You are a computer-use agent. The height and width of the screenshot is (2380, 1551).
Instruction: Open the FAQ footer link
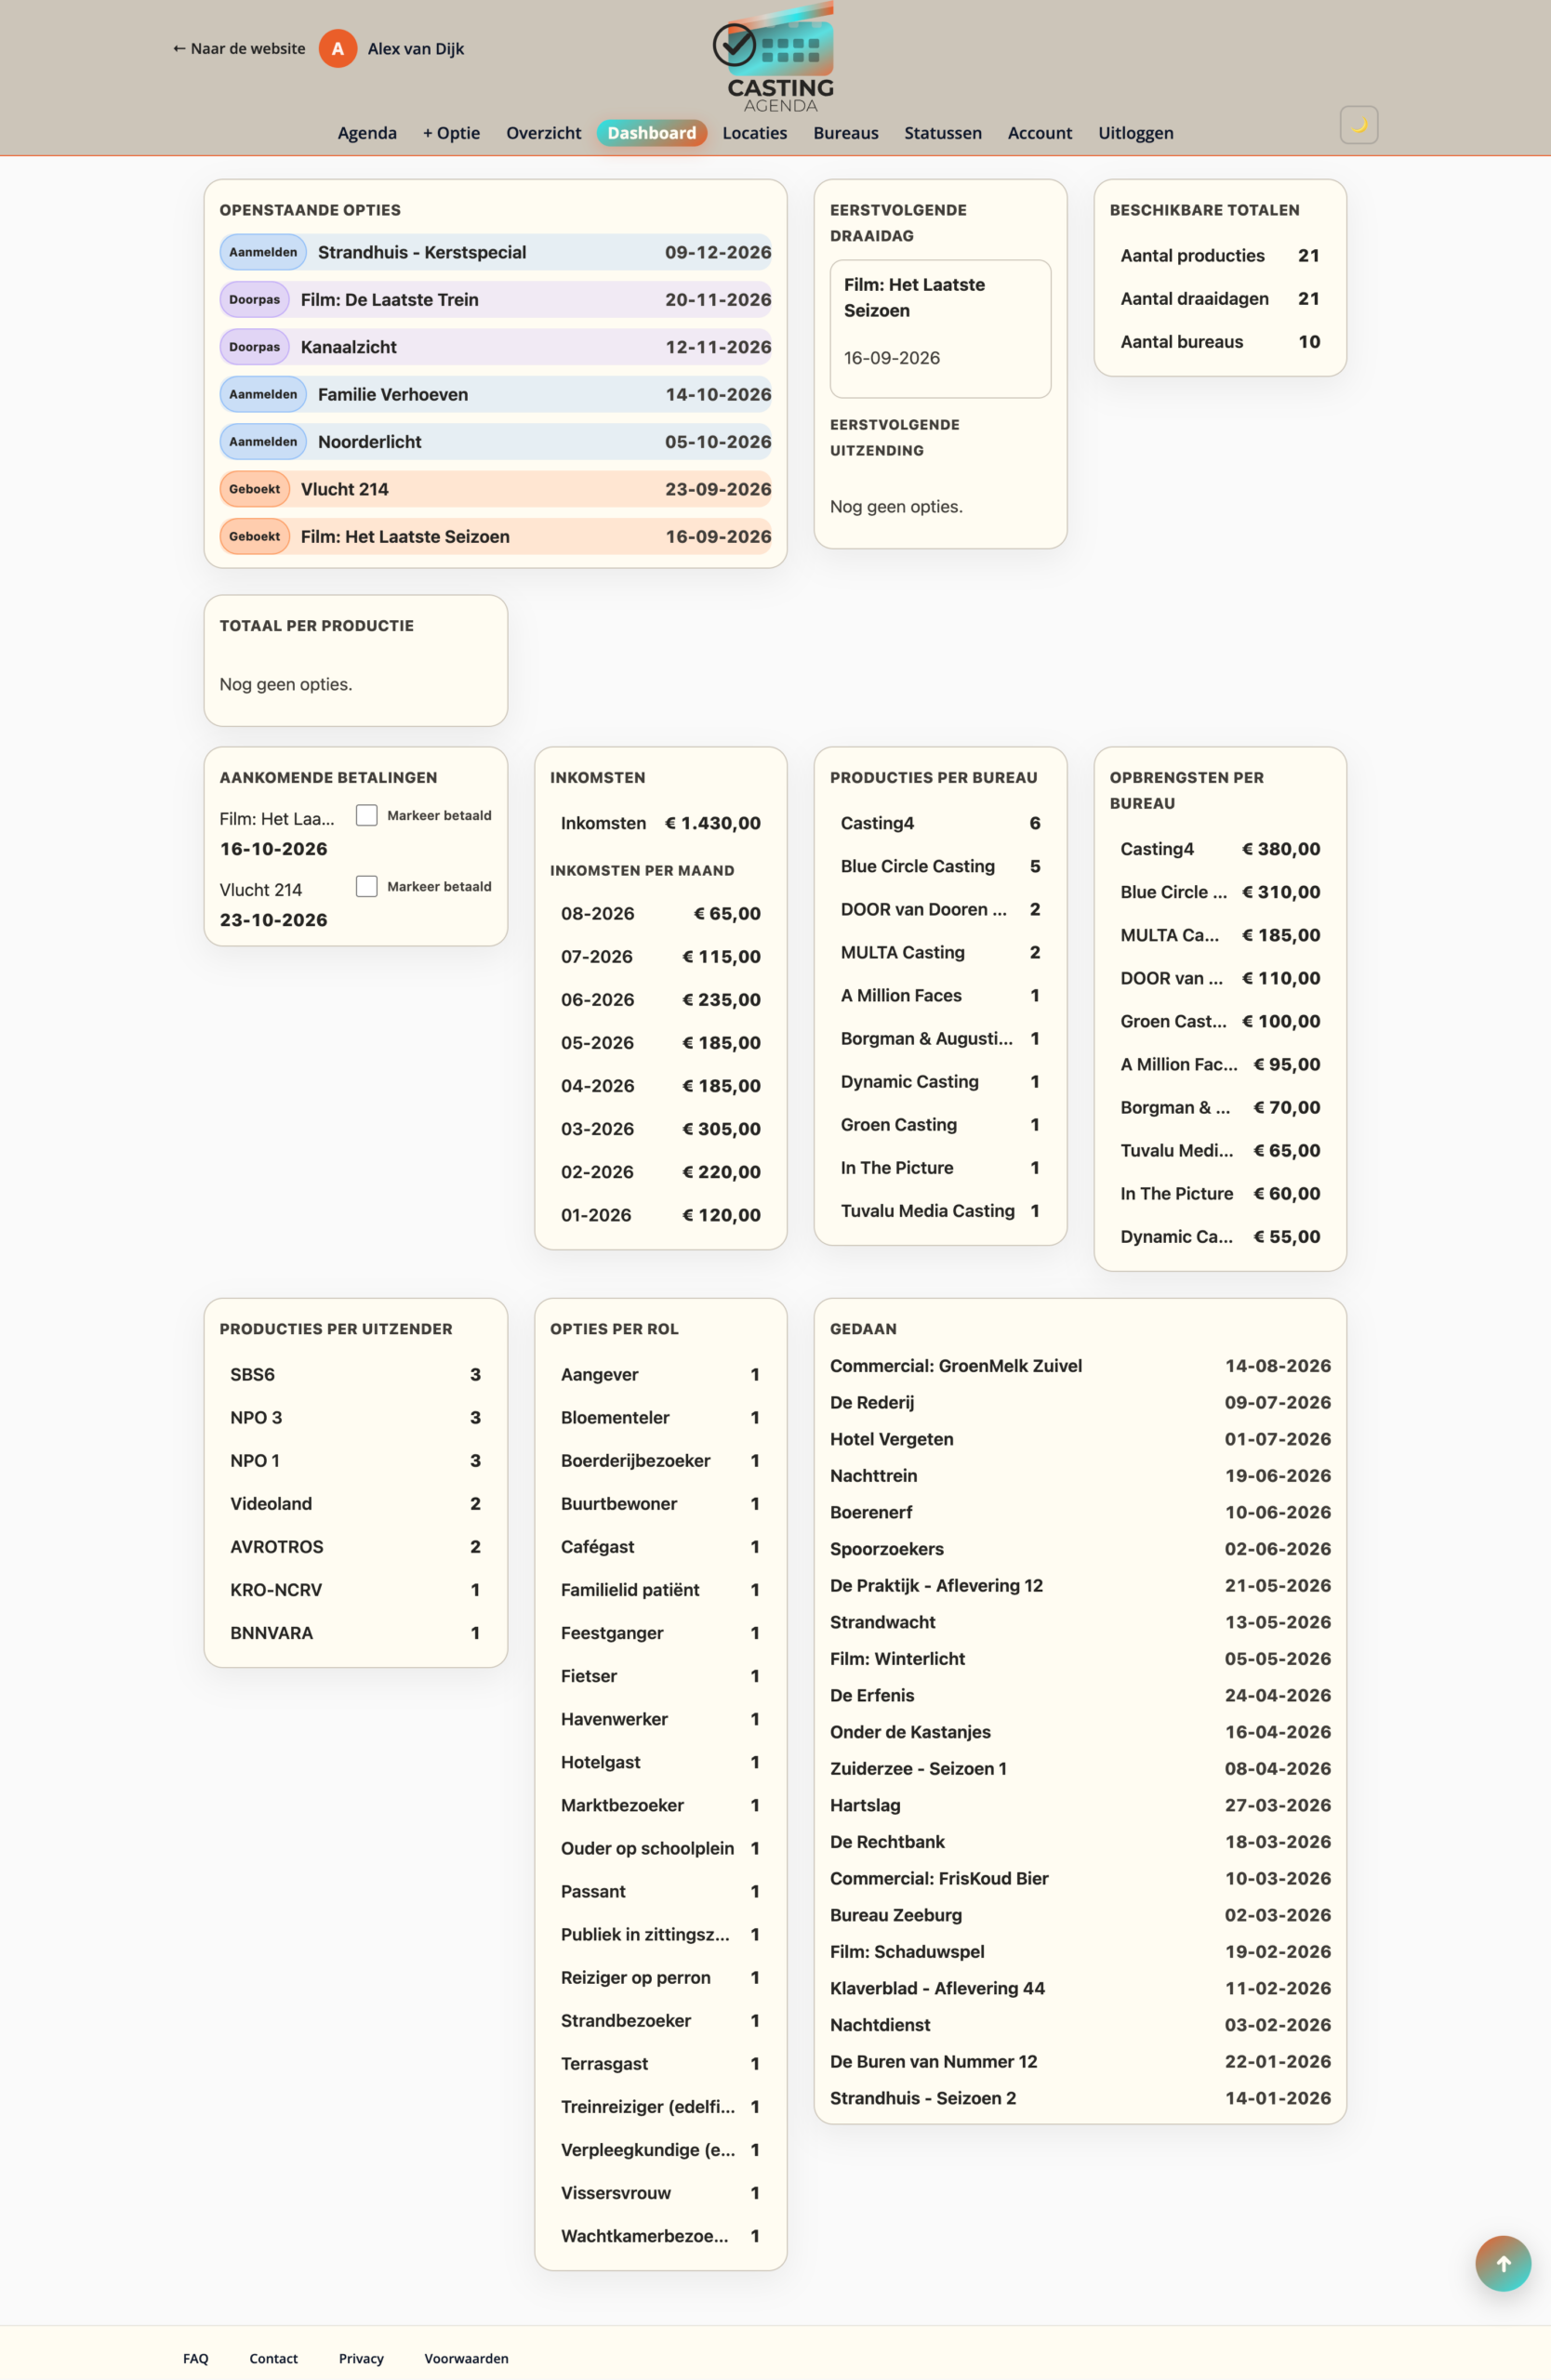click(x=196, y=2358)
